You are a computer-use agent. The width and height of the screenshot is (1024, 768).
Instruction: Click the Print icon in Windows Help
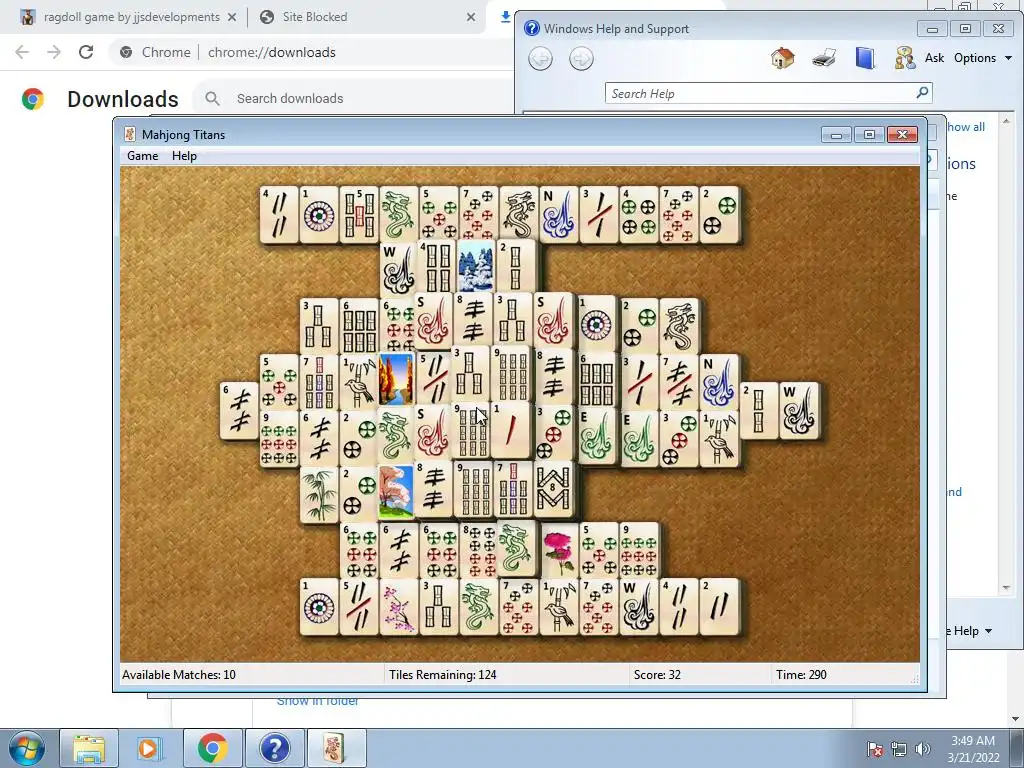[824, 58]
